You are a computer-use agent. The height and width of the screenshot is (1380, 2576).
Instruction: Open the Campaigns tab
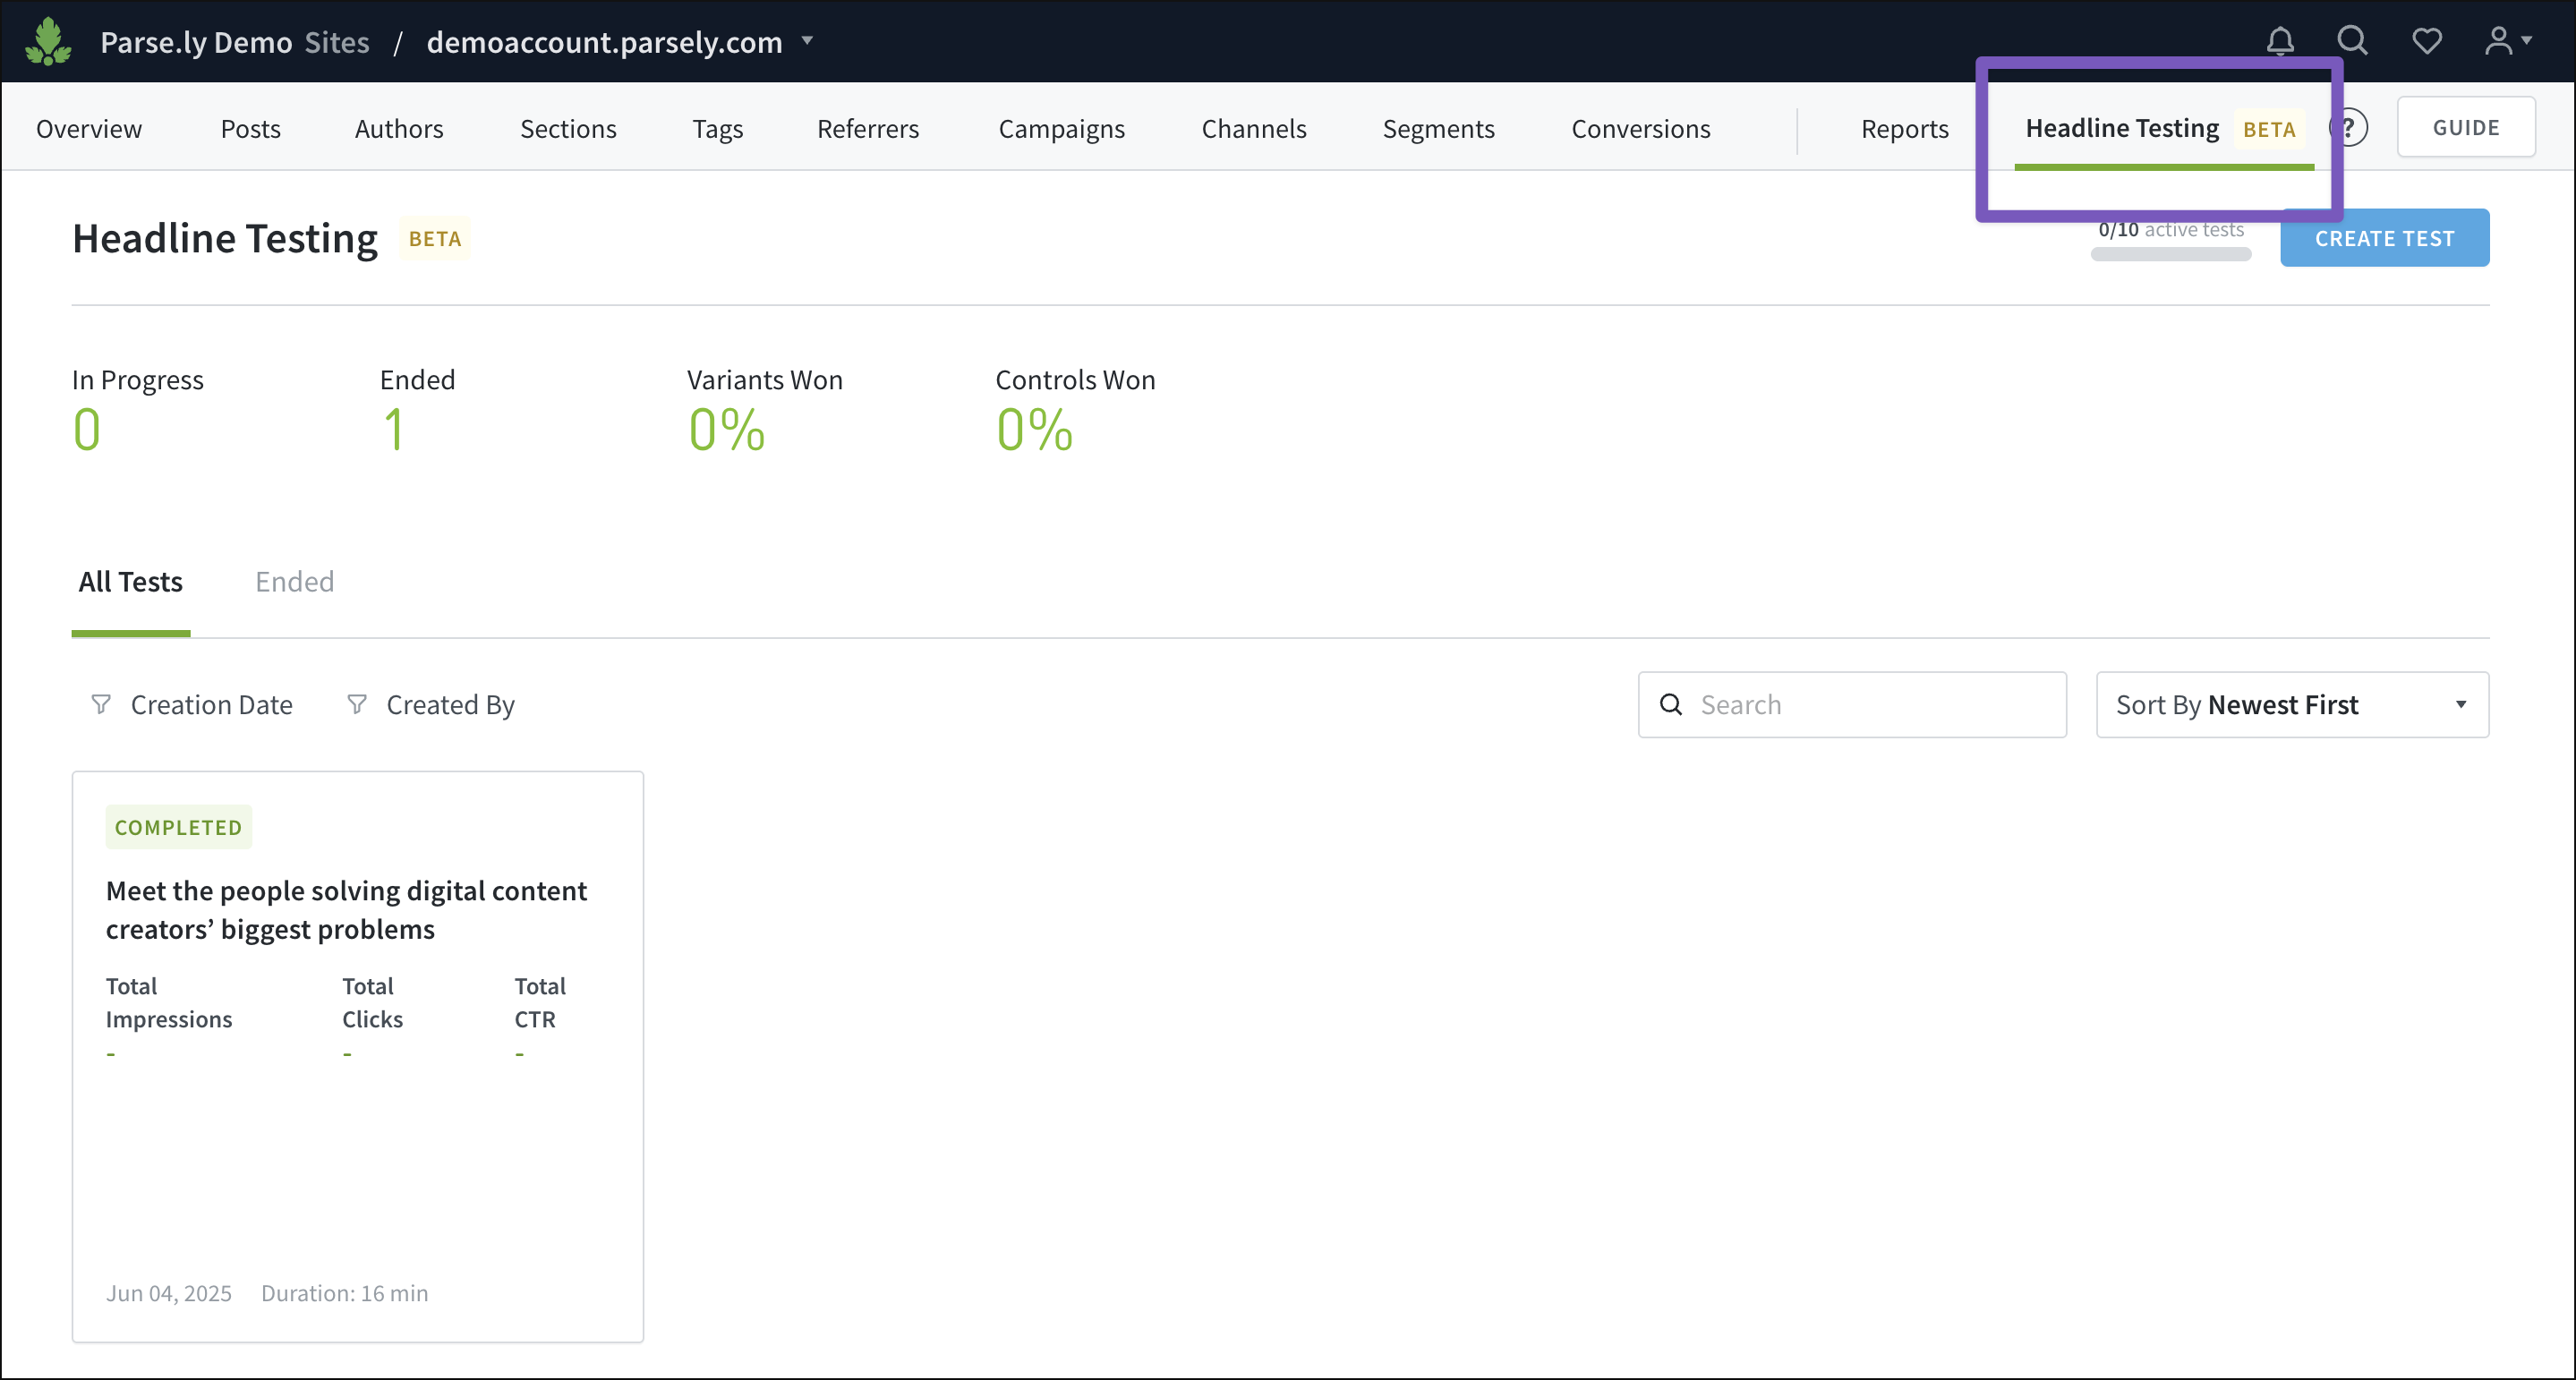[1062, 128]
